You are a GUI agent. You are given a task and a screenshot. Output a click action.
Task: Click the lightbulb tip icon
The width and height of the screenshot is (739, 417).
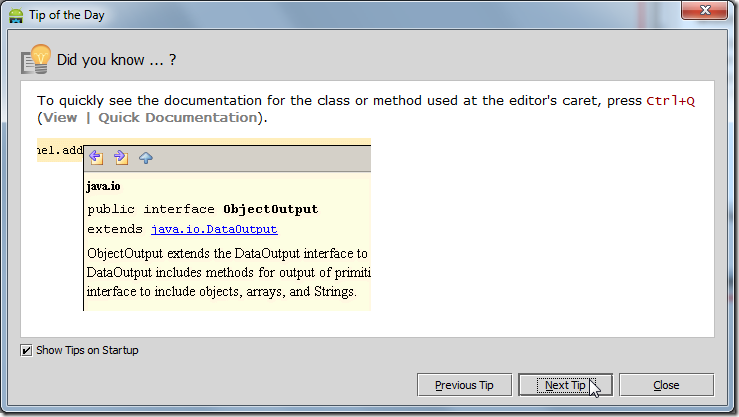[x=36, y=59]
